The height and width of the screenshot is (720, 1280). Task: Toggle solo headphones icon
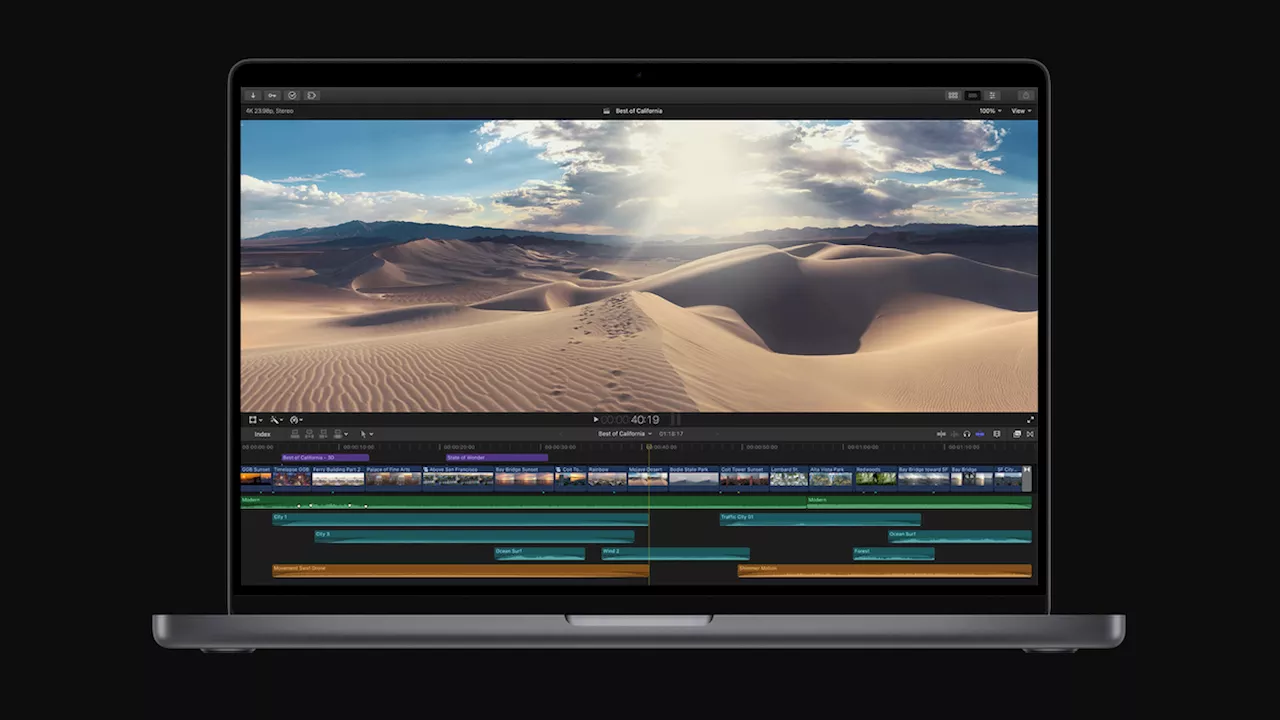(x=967, y=434)
